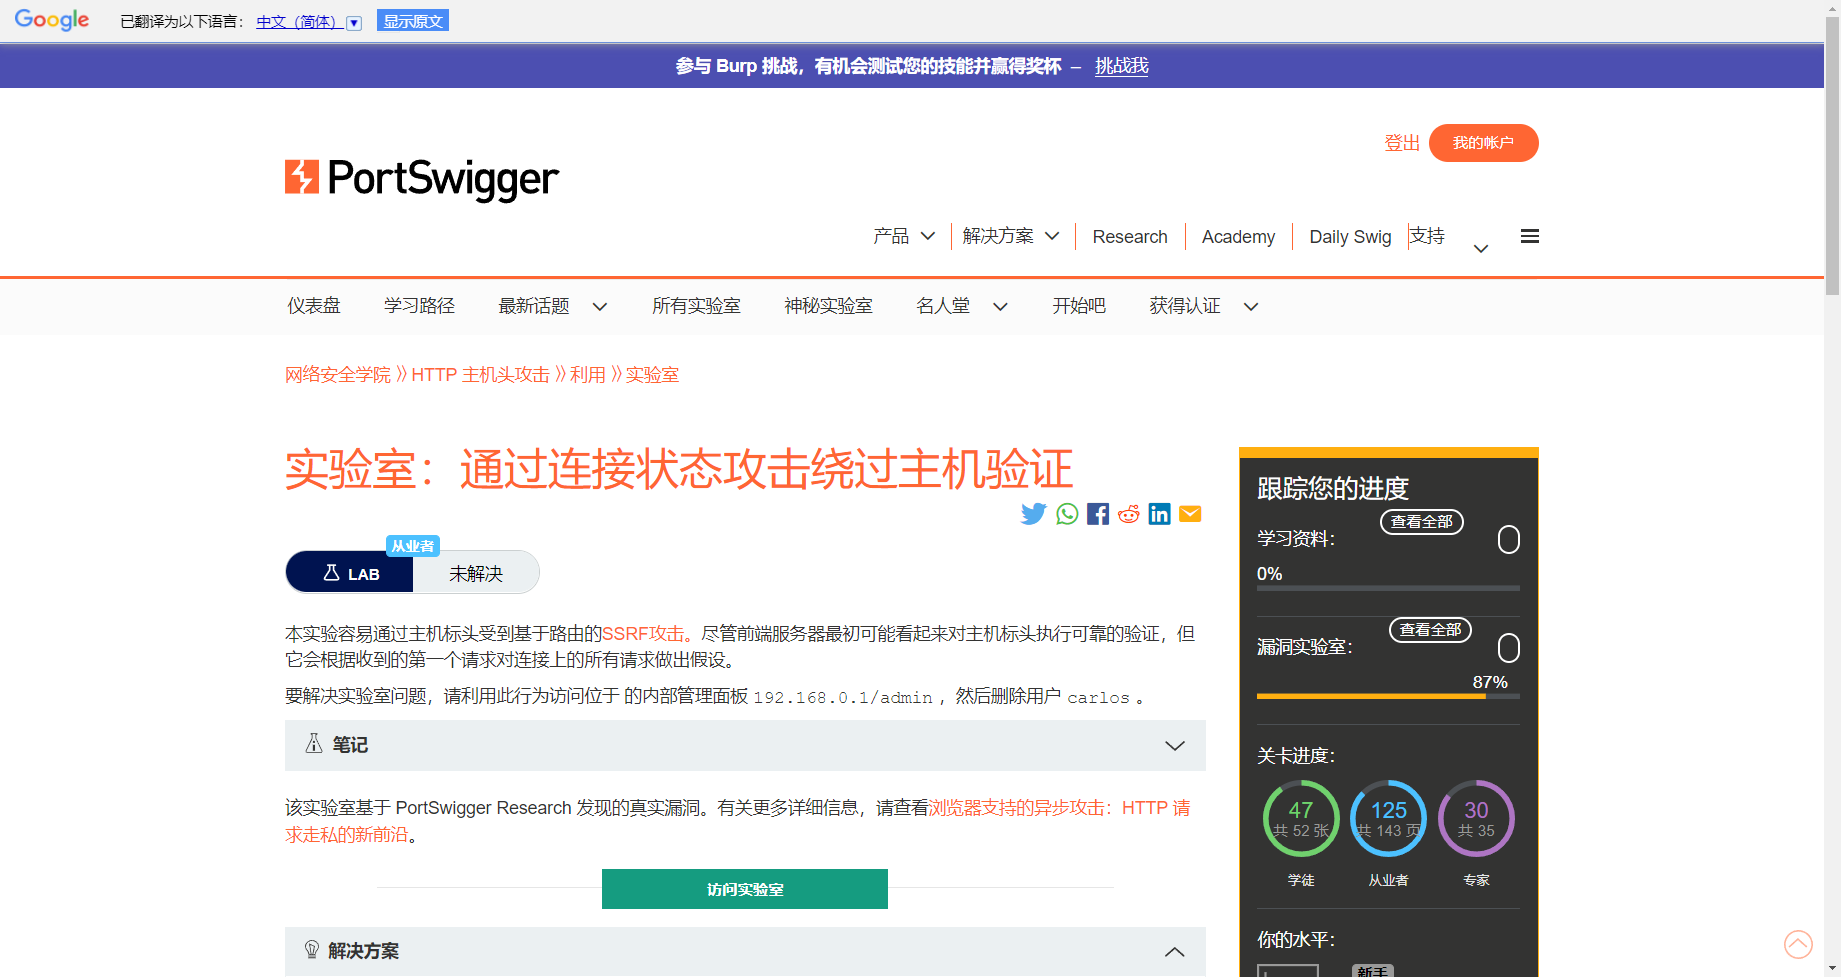Click the PortSwigger logo

[421, 179]
